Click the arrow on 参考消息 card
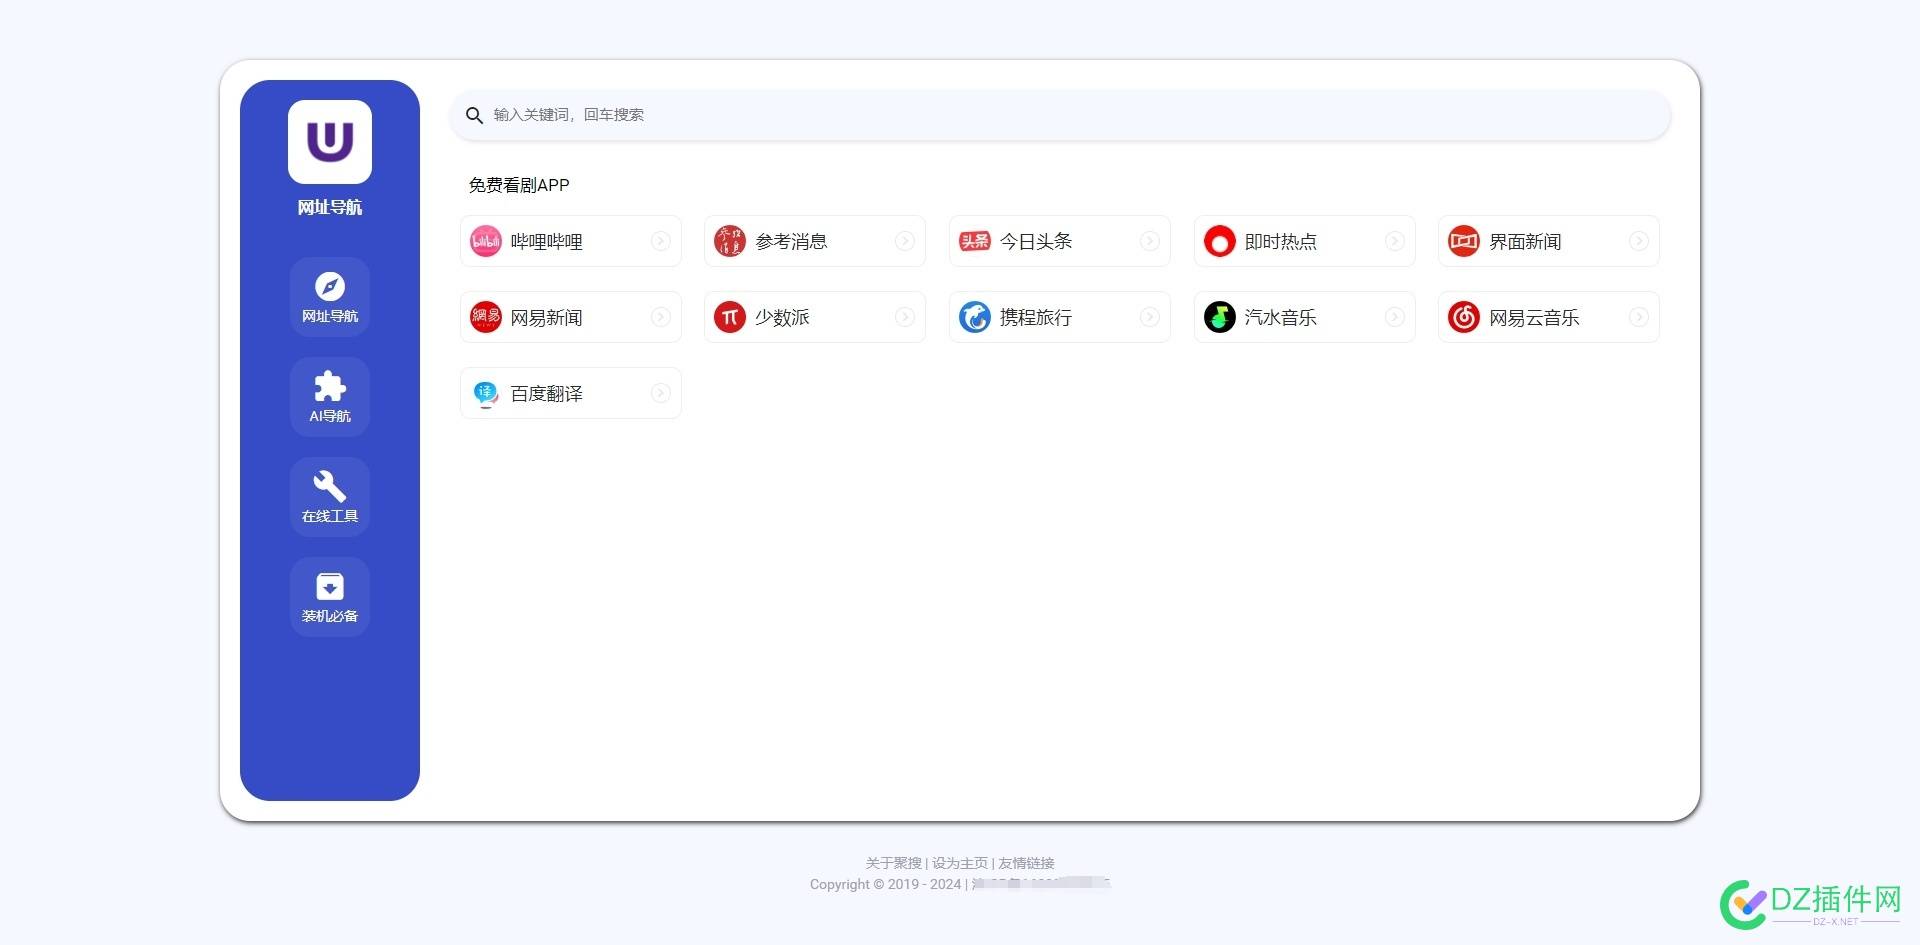The height and width of the screenshot is (945, 1920). [x=905, y=241]
